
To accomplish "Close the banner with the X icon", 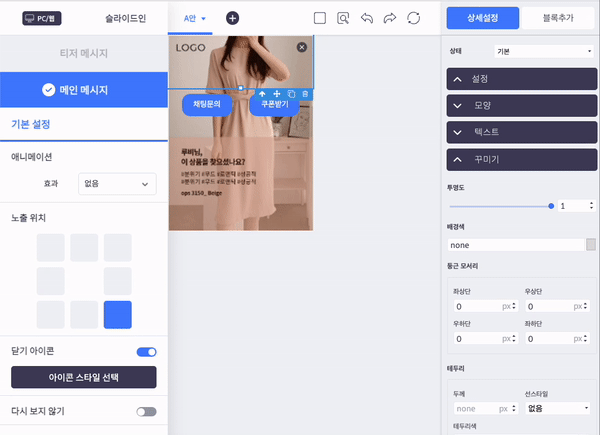I will click(302, 47).
